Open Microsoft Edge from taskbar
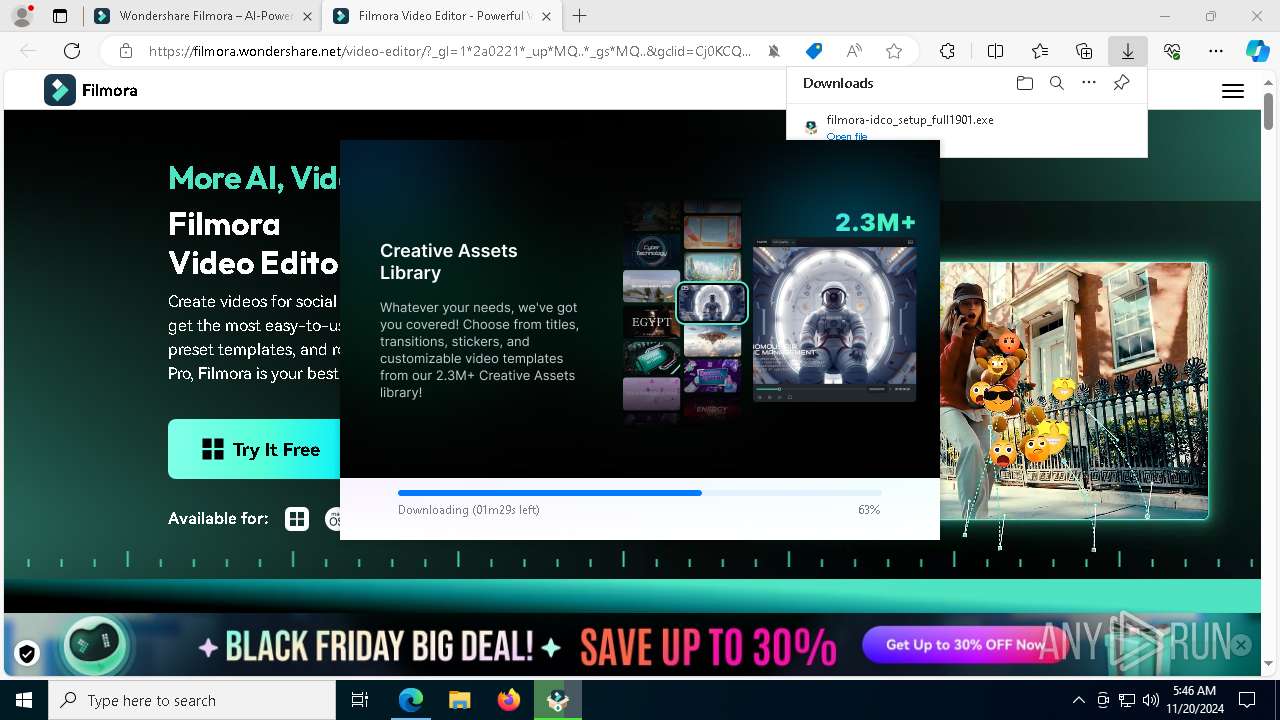The height and width of the screenshot is (720, 1280). [x=411, y=700]
